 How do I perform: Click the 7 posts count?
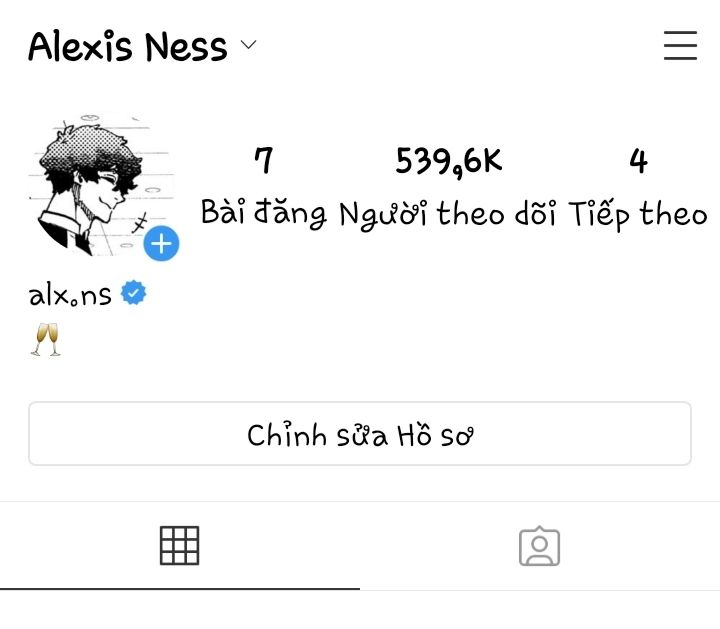(x=264, y=160)
